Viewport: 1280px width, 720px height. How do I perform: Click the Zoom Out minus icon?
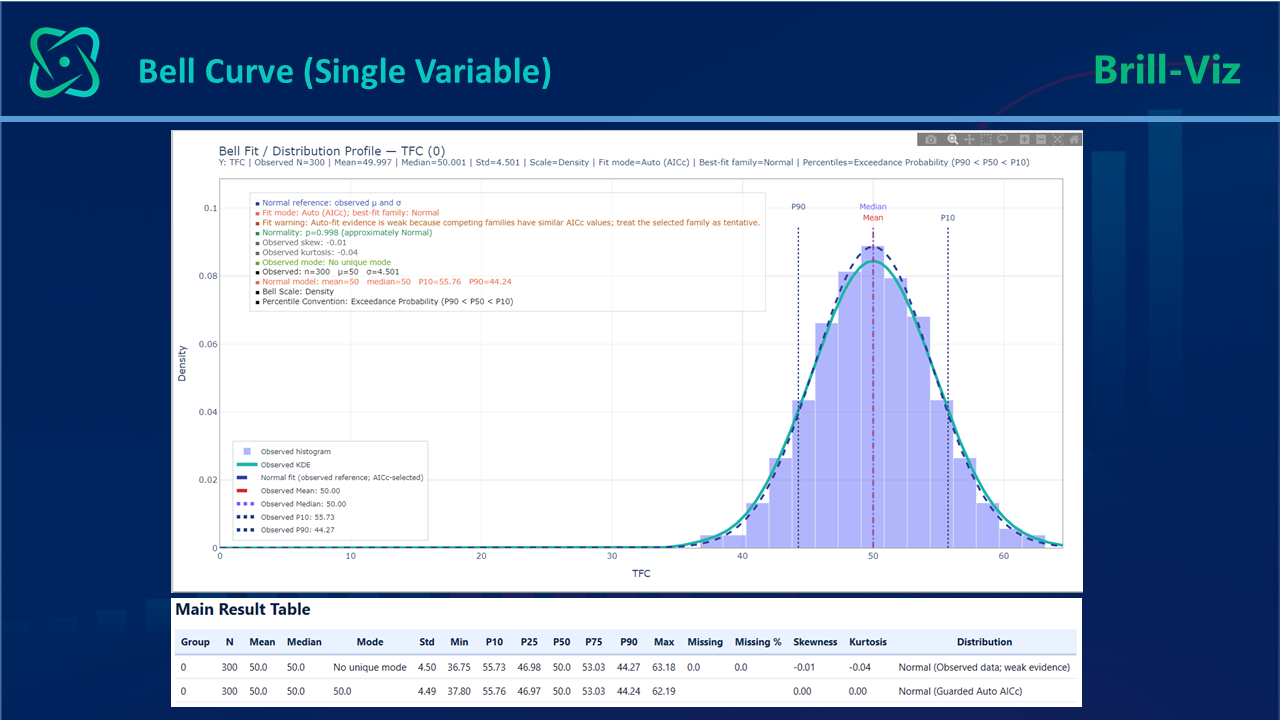[x=1041, y=140]
